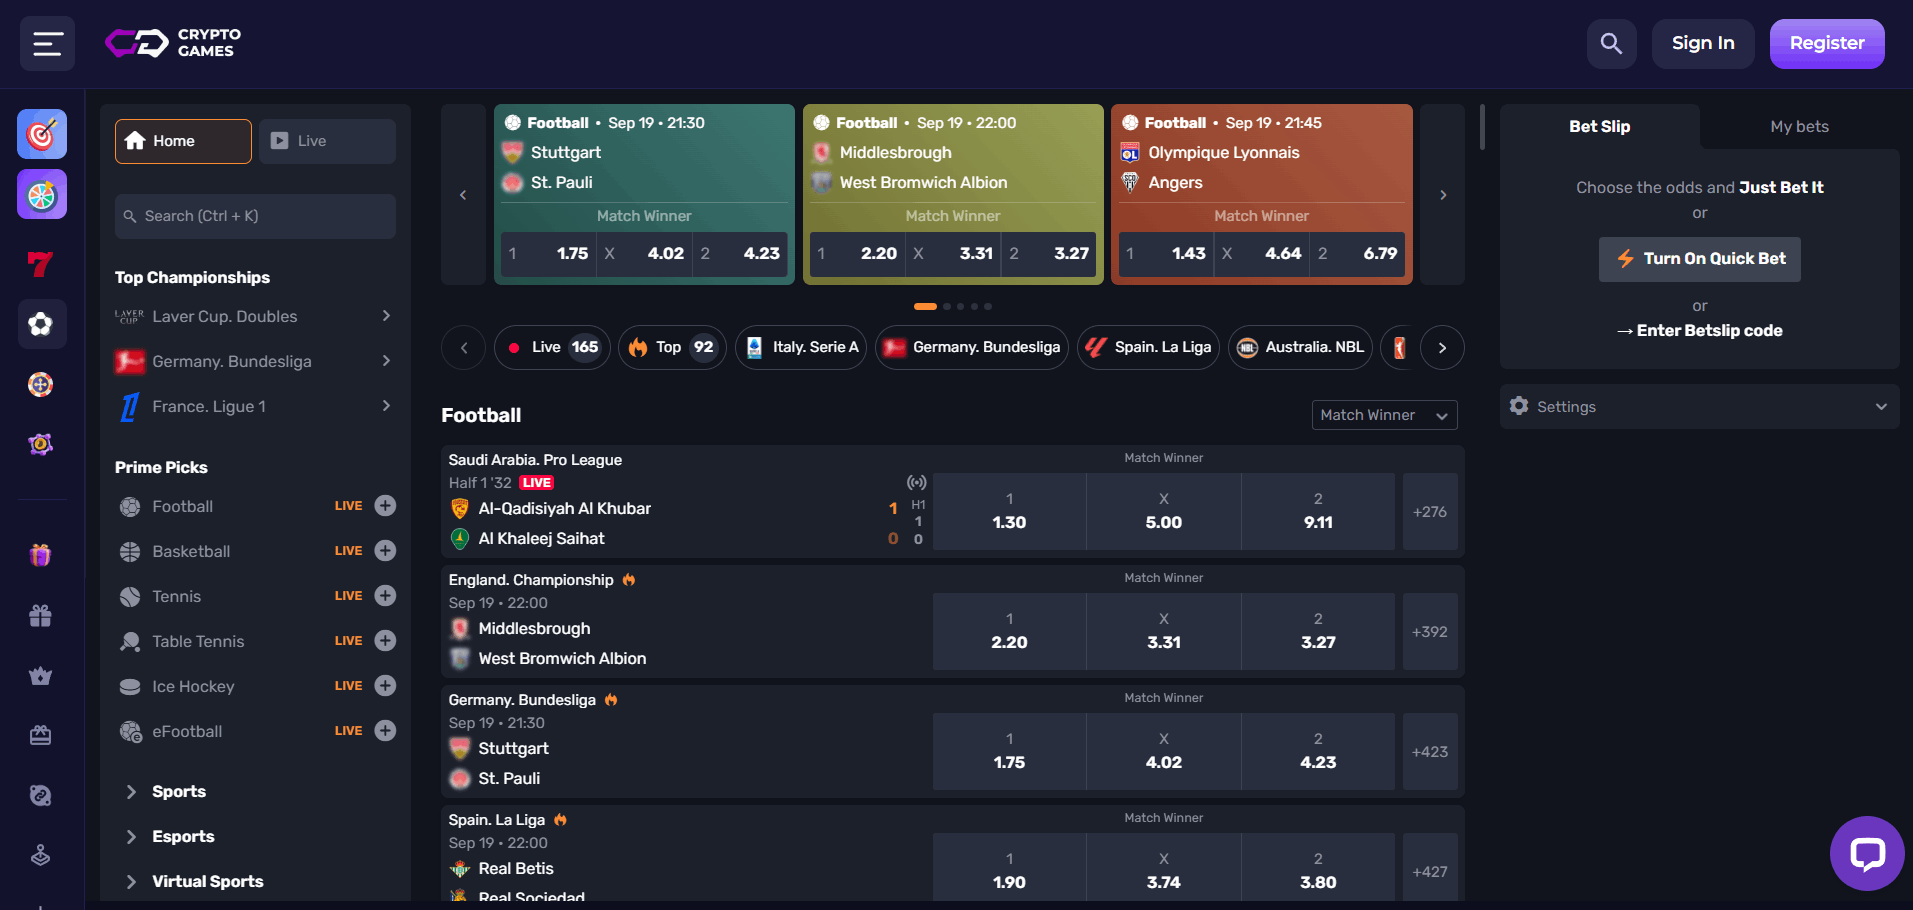1913x910 pixels.
Task: Turn On Quick Bet
Action: click(1699, 259)
